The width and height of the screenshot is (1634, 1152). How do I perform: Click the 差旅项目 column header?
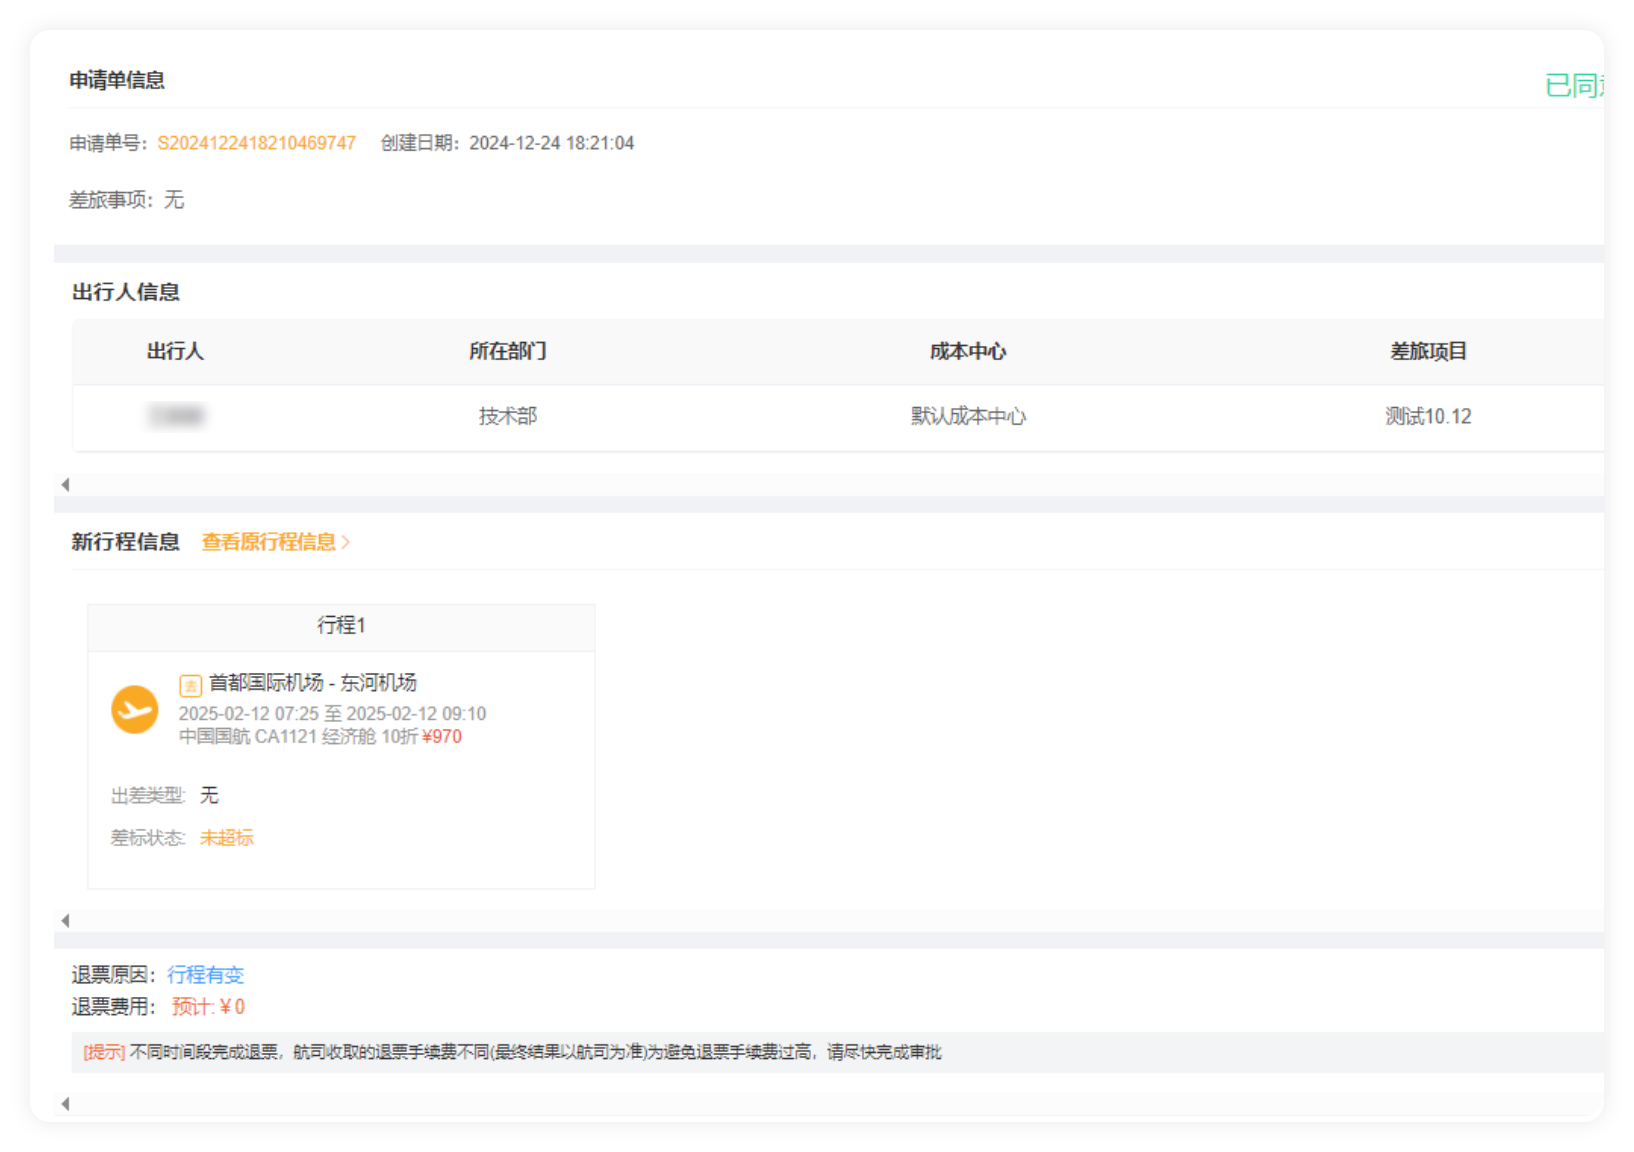point(1427,352)
